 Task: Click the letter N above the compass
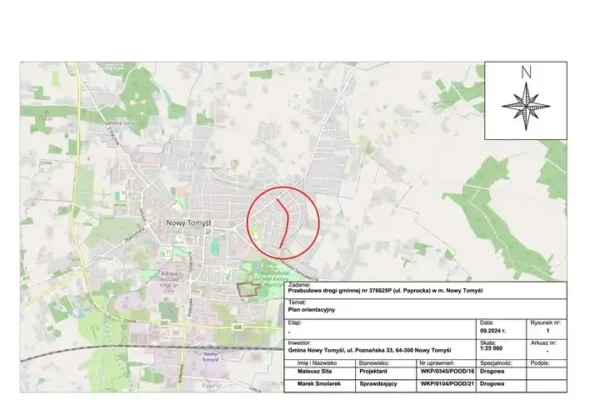click(x=527, y=72)
